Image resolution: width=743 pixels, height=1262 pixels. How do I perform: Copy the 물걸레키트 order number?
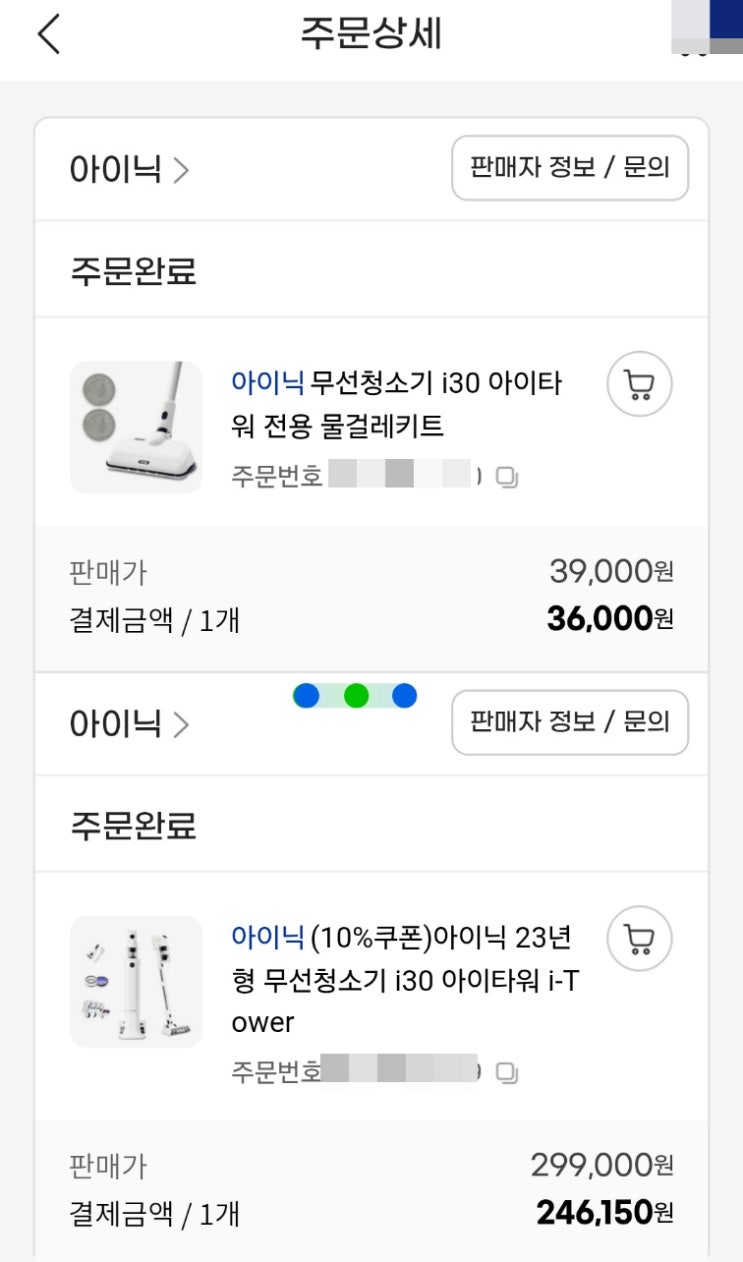click(508, 477)
